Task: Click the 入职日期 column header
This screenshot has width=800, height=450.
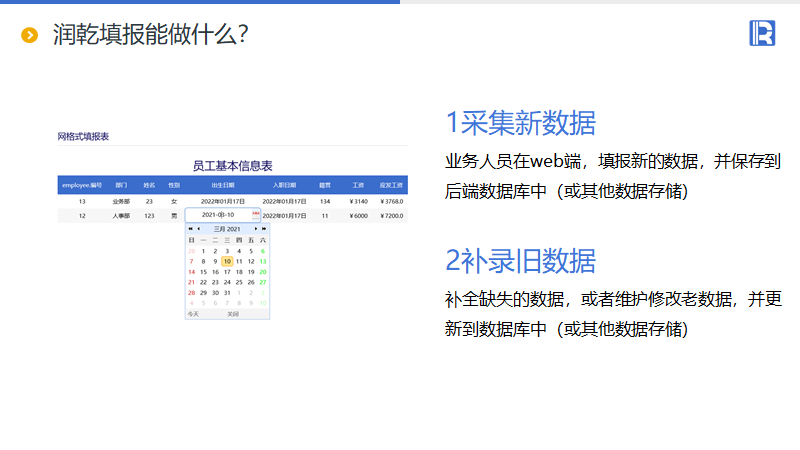Action: click(284, 185)
